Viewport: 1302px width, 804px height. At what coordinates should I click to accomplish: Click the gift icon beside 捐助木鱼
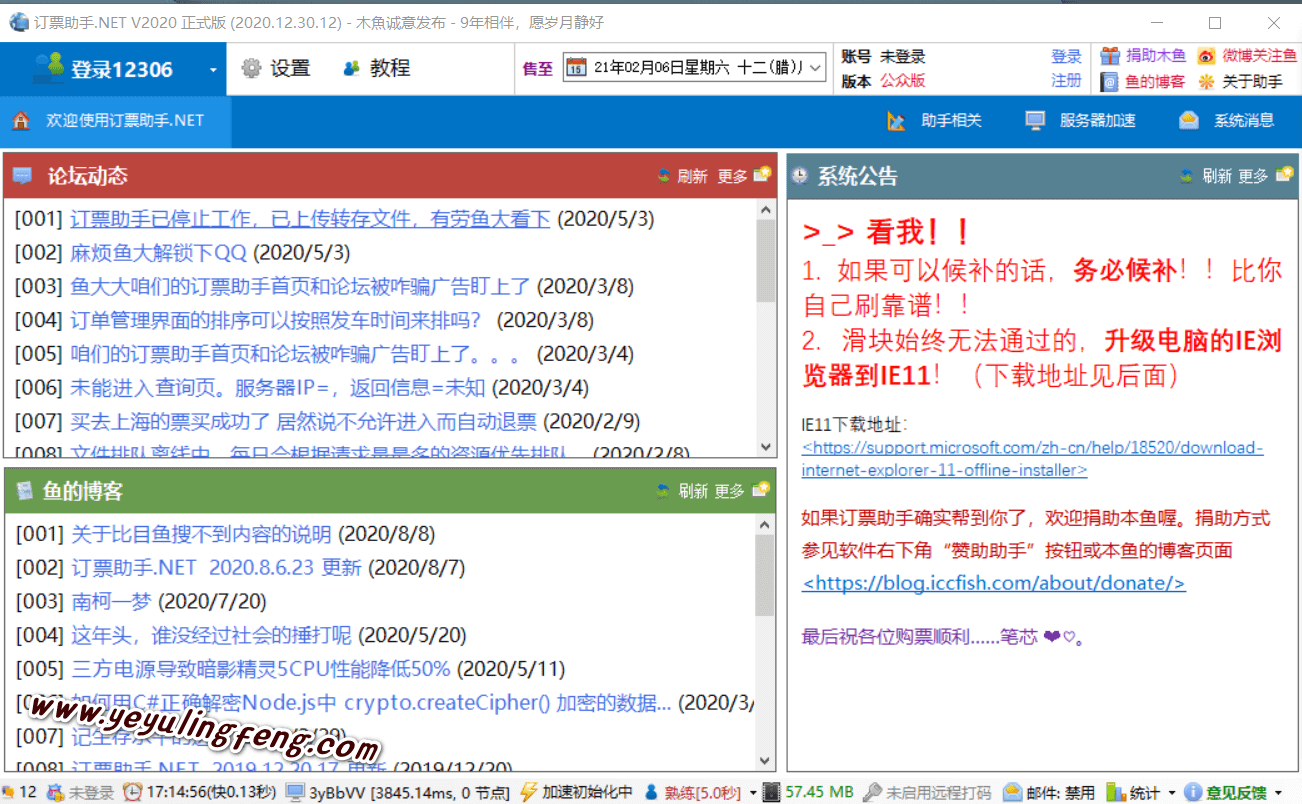pos(1110,56)
